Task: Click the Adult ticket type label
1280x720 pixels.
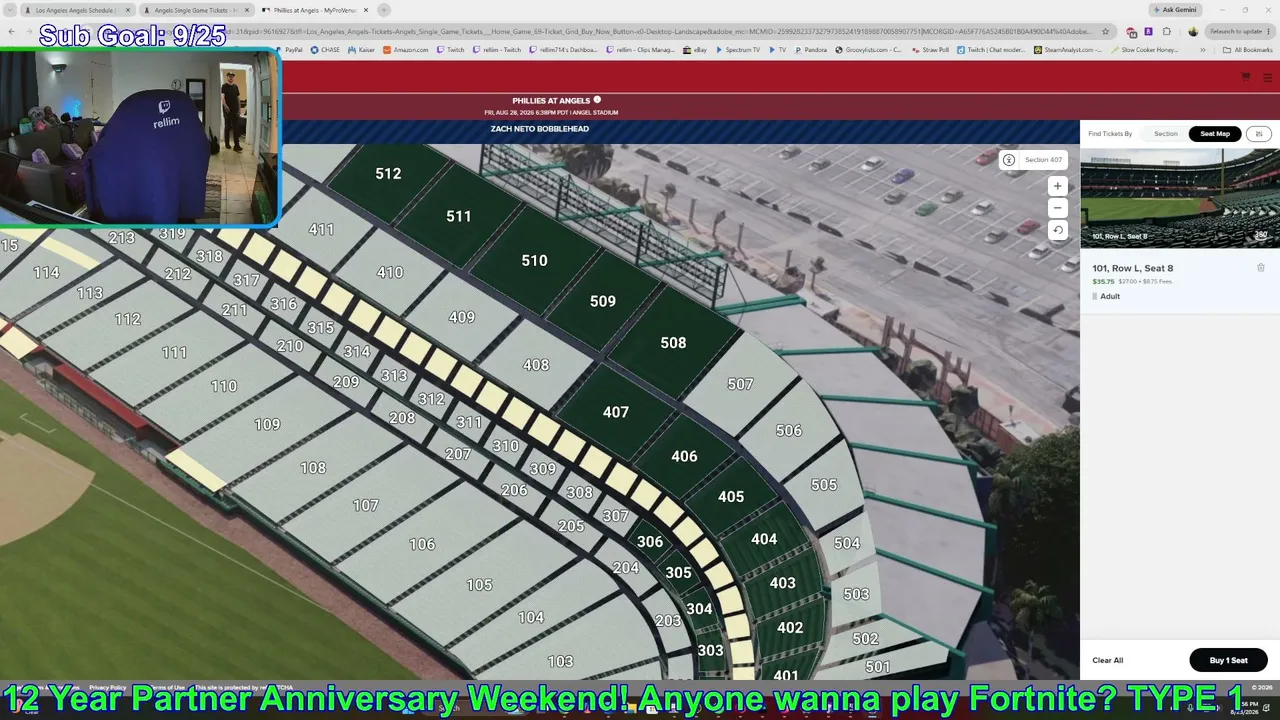Action: pos(1110,296)
